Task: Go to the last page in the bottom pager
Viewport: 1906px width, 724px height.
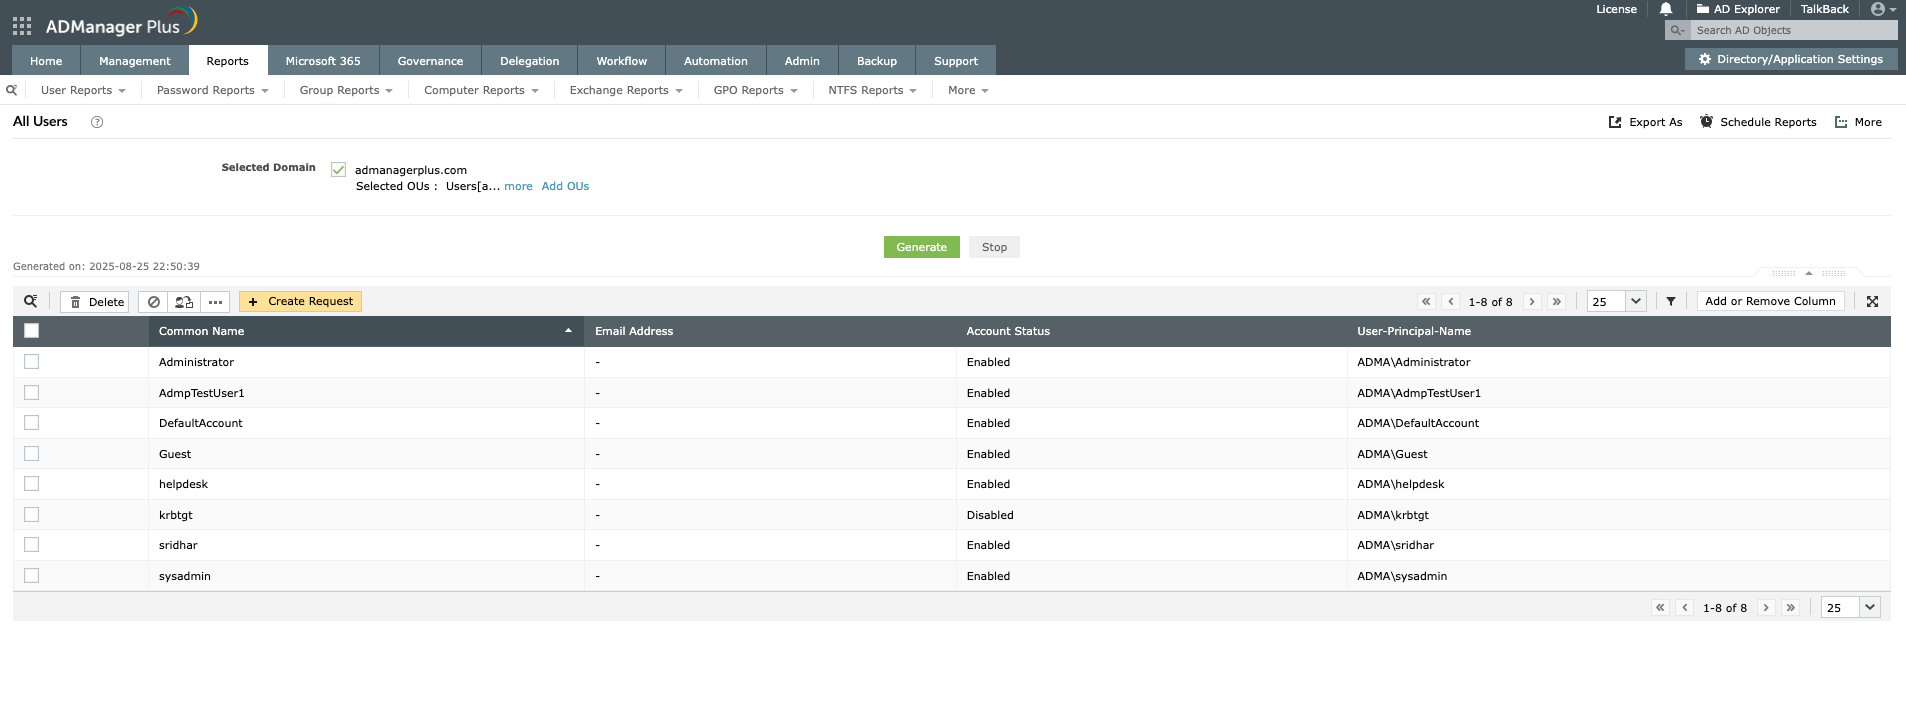Action: pos(1791,607)
